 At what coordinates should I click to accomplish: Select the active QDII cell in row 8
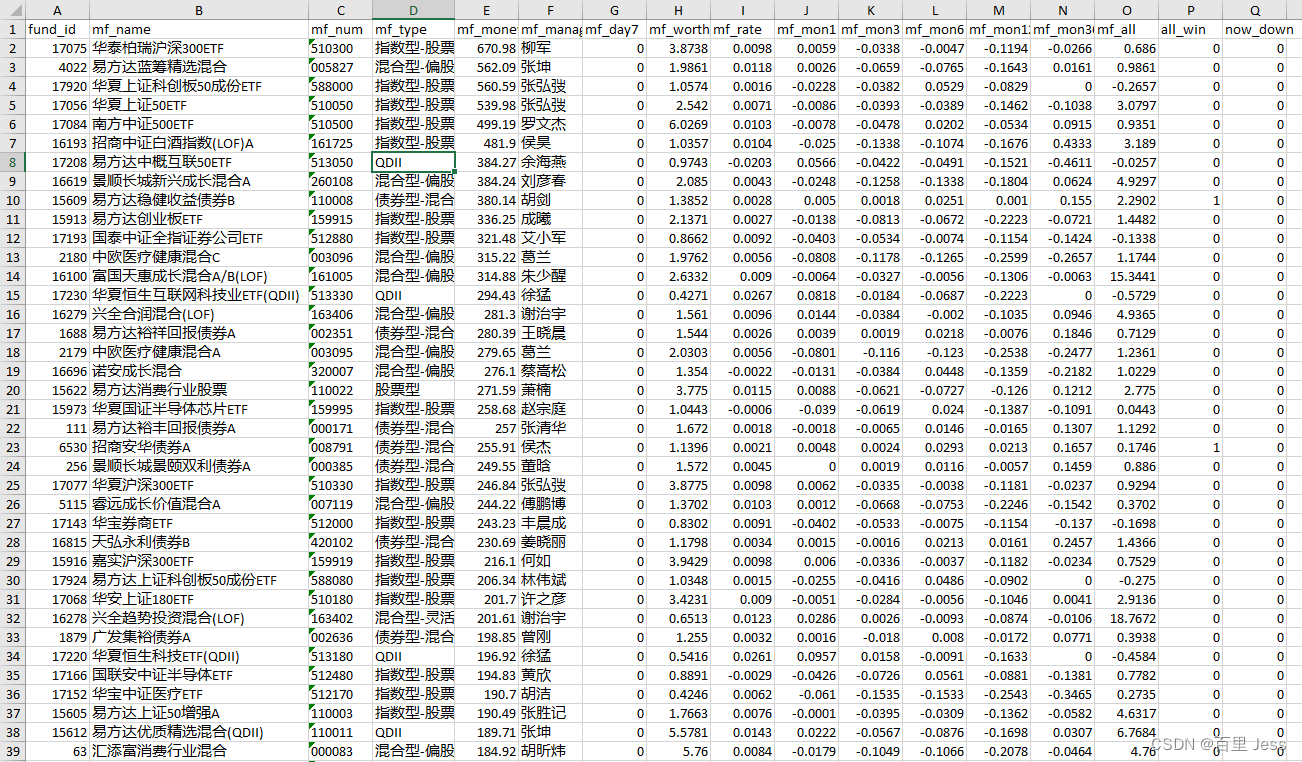[414, 162]
